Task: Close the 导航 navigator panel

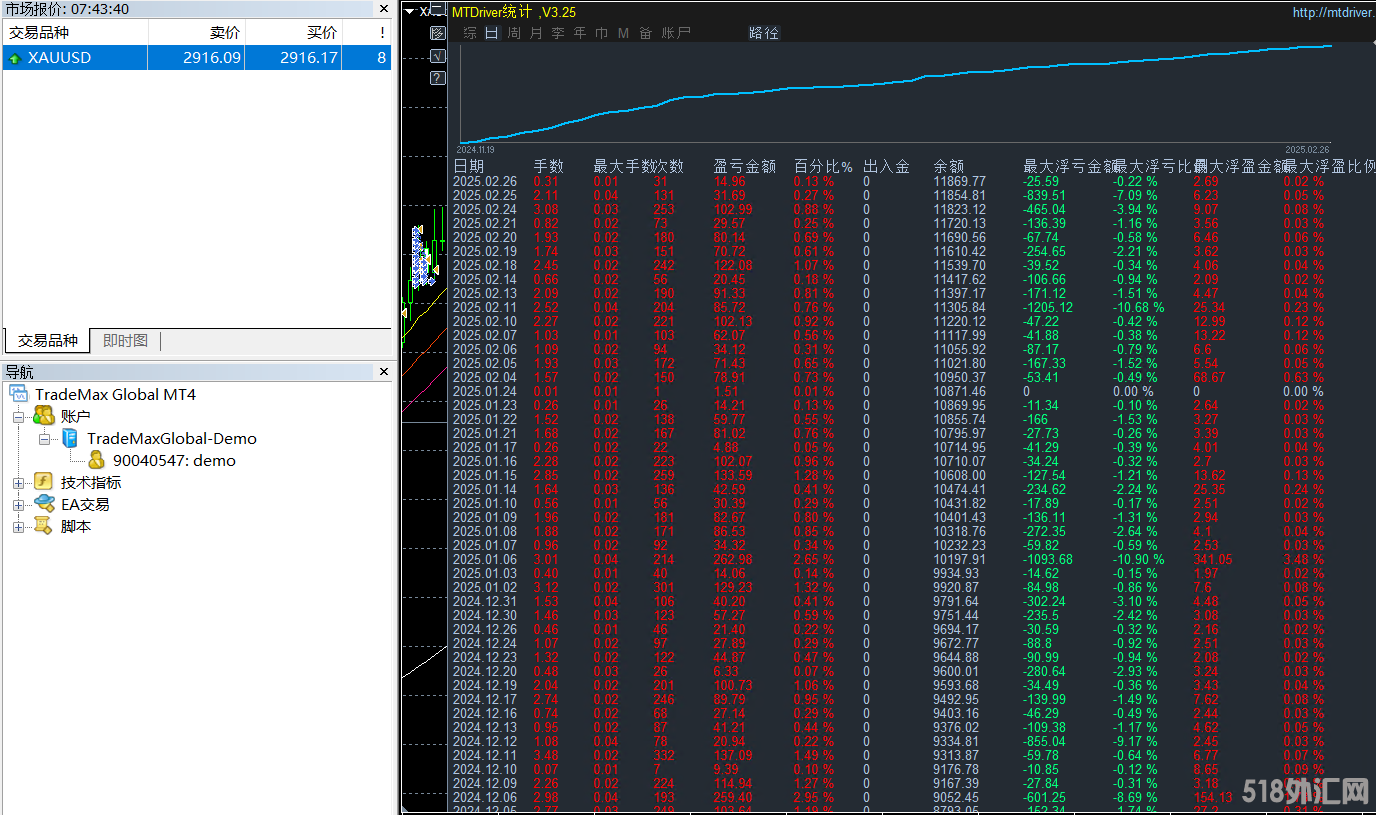Action: (x=383, y=372)
